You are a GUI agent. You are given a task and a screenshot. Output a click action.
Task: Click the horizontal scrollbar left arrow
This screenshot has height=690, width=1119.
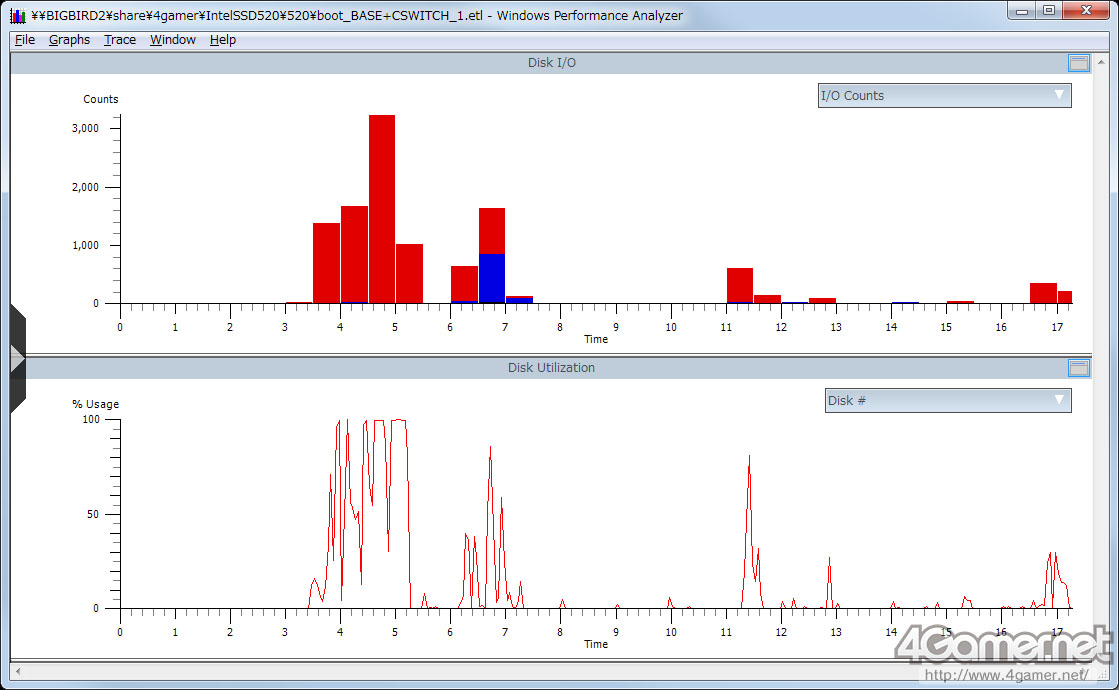point(18,671)
